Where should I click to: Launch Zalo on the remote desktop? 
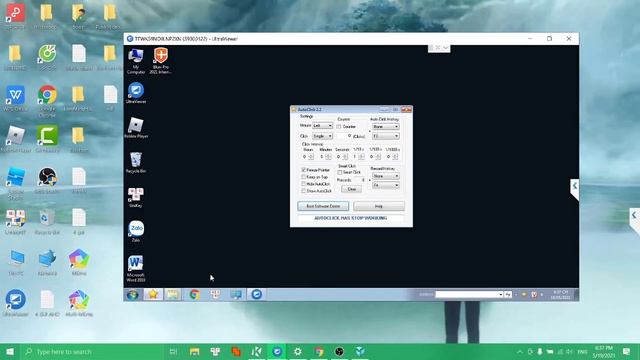[x=136, y=231]
